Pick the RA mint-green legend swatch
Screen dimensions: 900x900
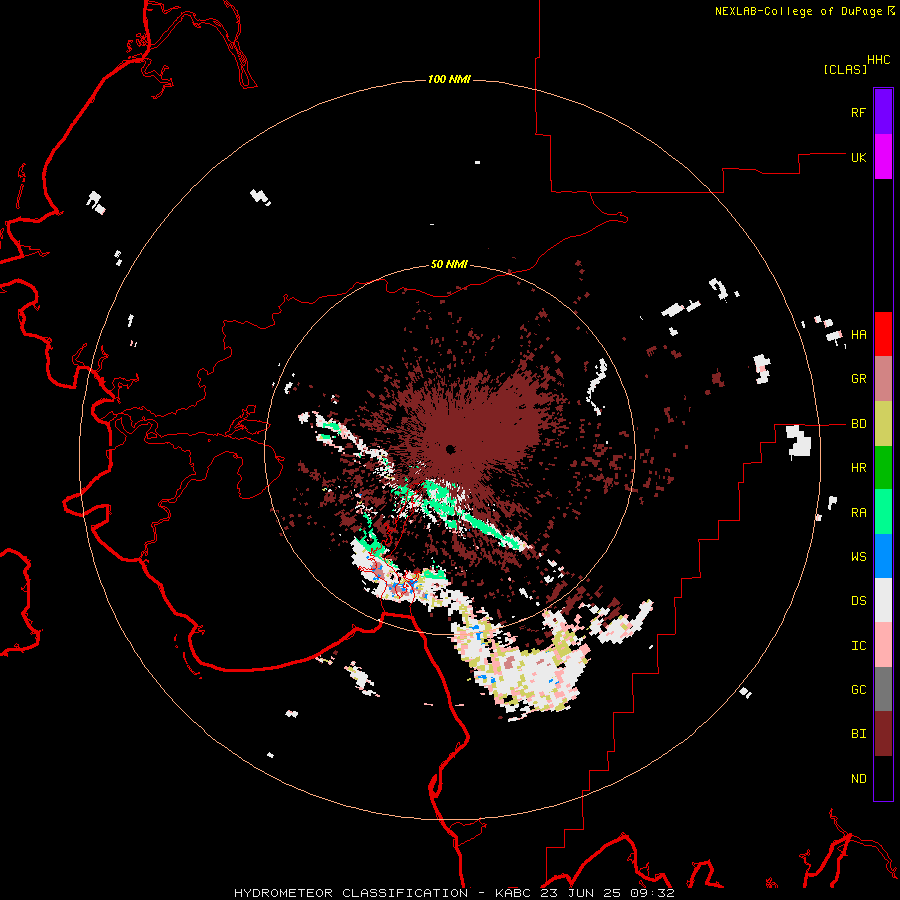click(883, 512)
